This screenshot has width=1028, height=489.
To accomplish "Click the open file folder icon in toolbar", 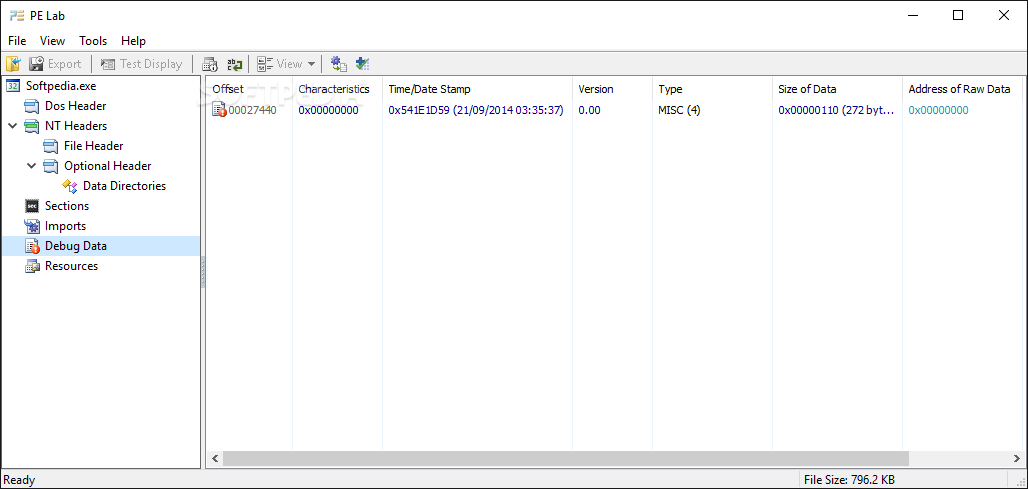I will (x=13, y=64).
